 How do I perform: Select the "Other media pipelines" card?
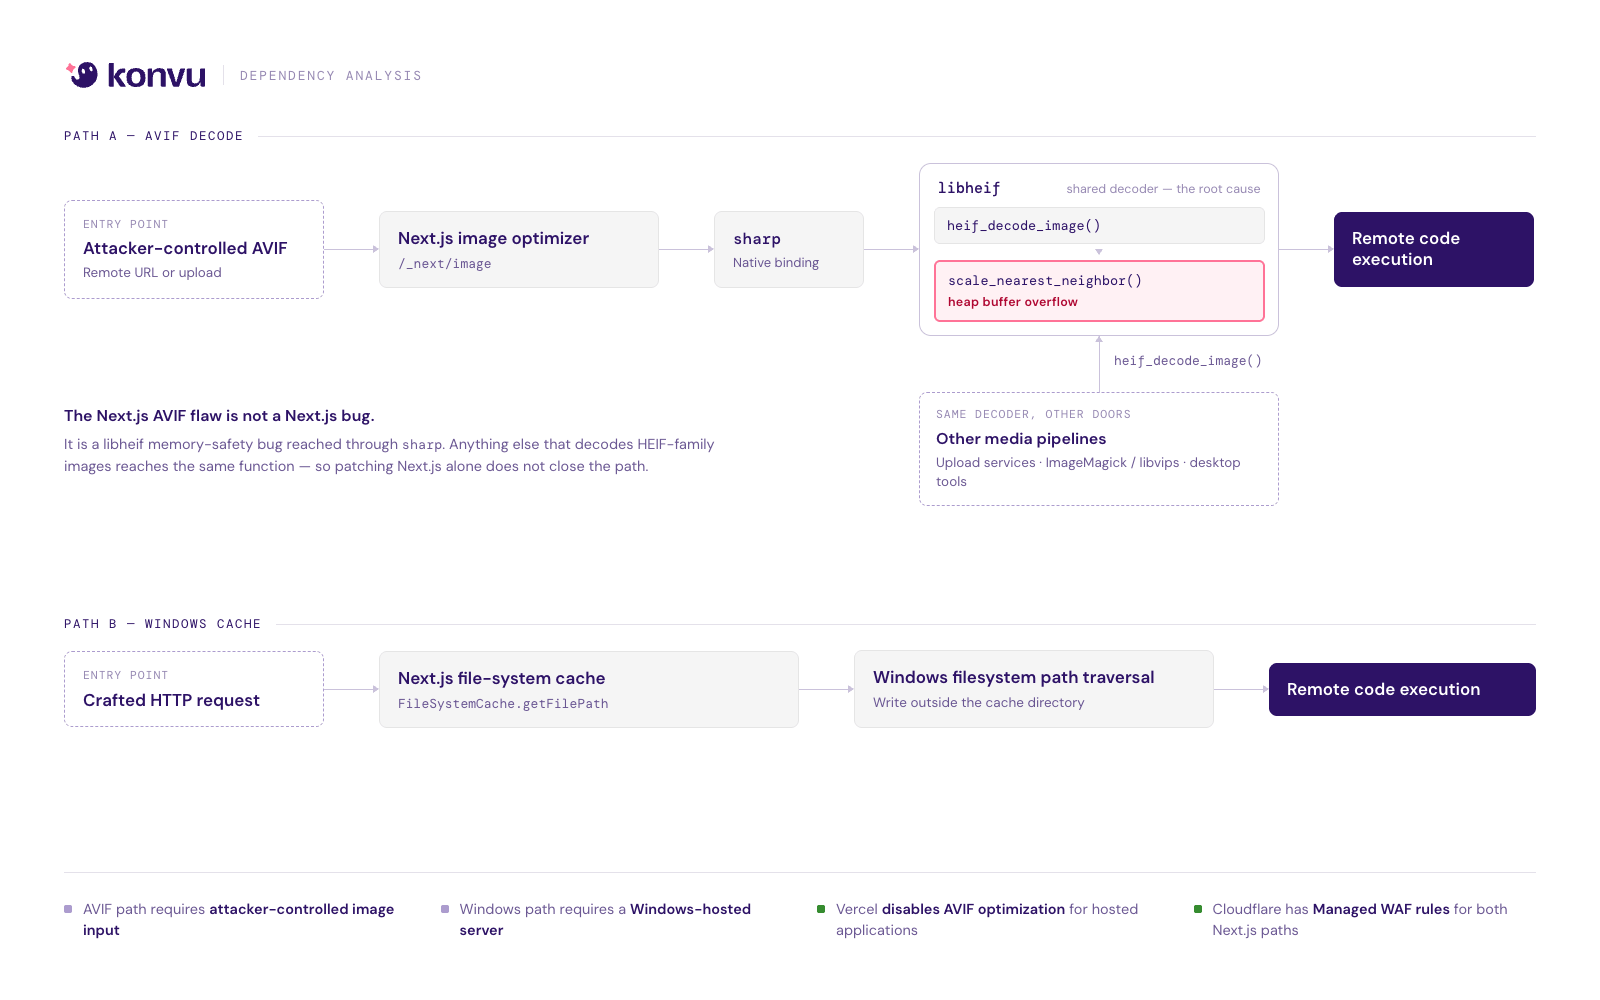tap(1099, 449)
